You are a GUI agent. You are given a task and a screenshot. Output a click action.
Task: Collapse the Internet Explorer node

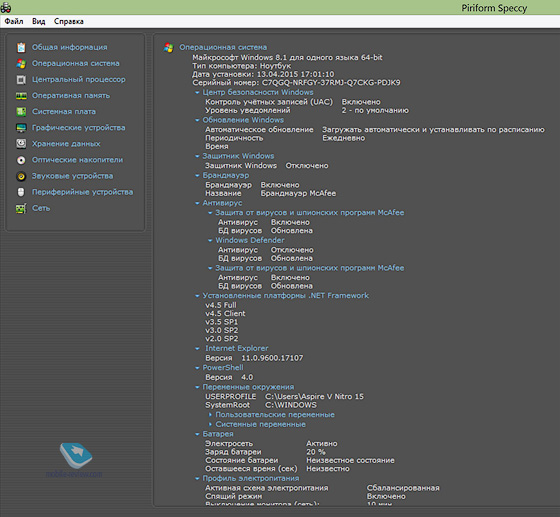pyautogui.click(x=197, y=348)
